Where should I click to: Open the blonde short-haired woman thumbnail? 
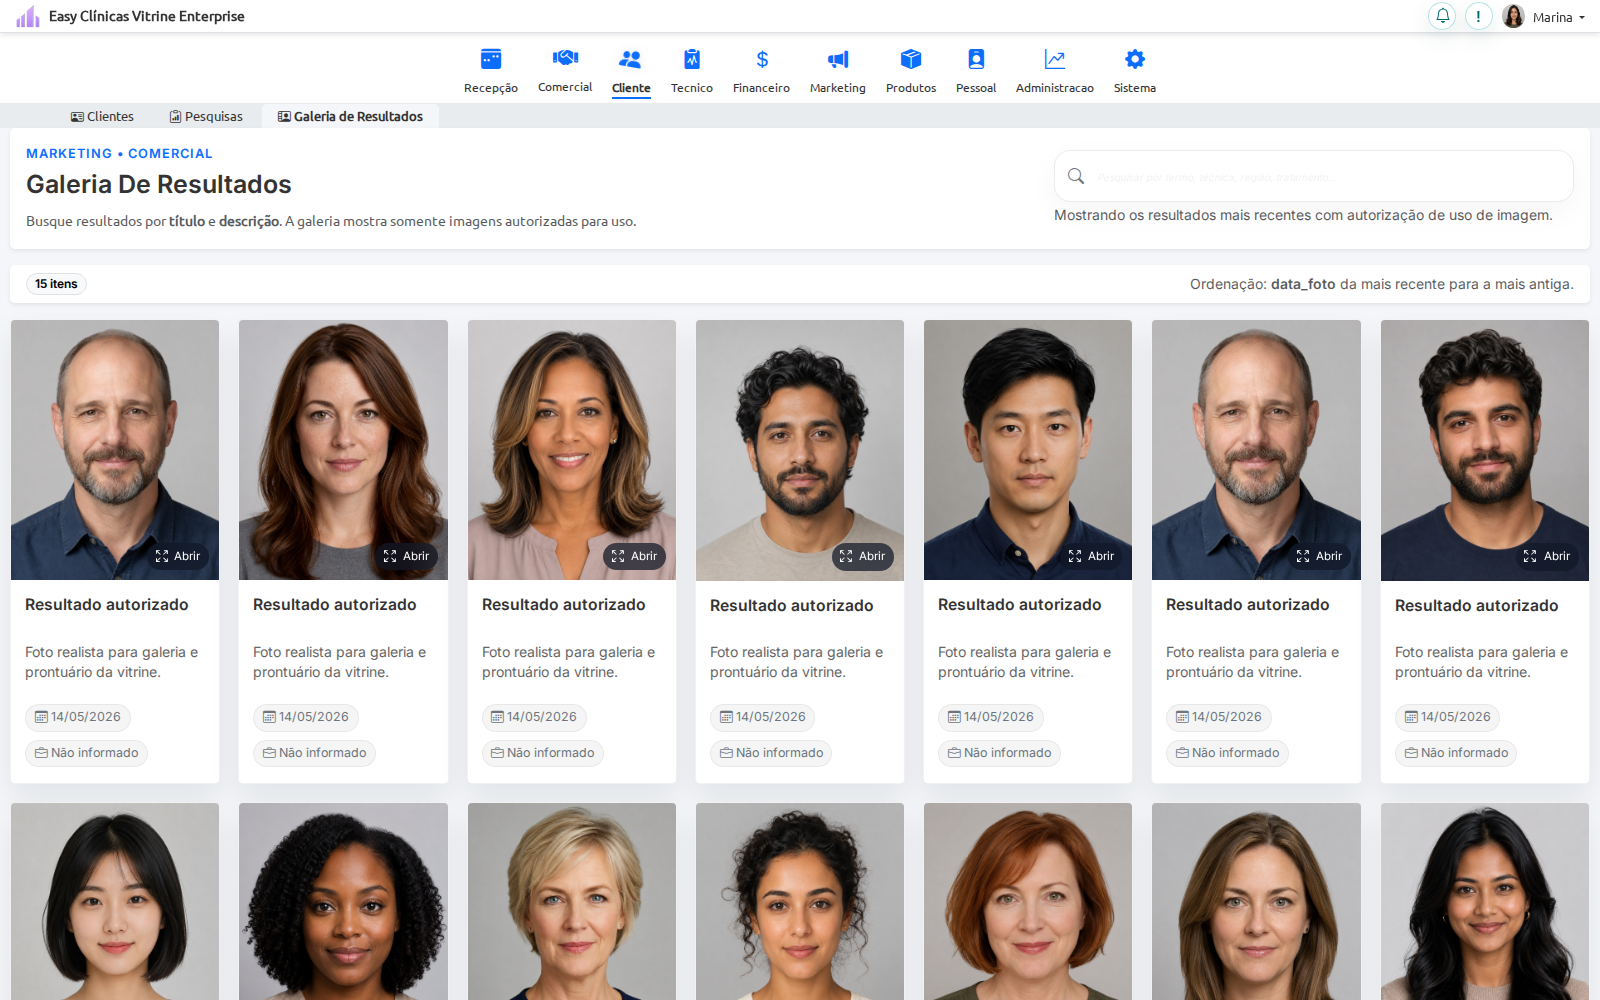point(572,901)
